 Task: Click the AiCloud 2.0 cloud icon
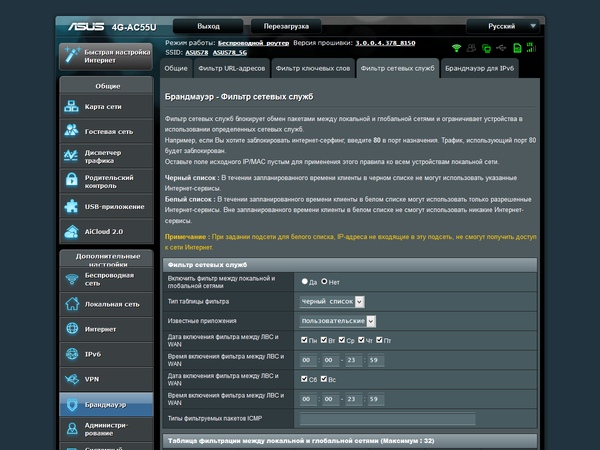pos(72,232)
